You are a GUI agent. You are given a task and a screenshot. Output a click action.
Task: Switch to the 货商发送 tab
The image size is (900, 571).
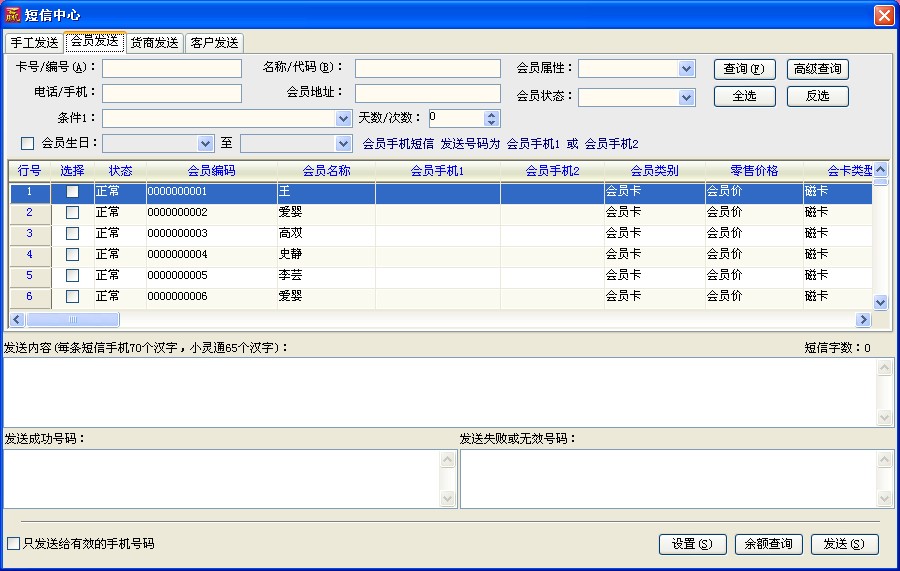pos(154,43)
